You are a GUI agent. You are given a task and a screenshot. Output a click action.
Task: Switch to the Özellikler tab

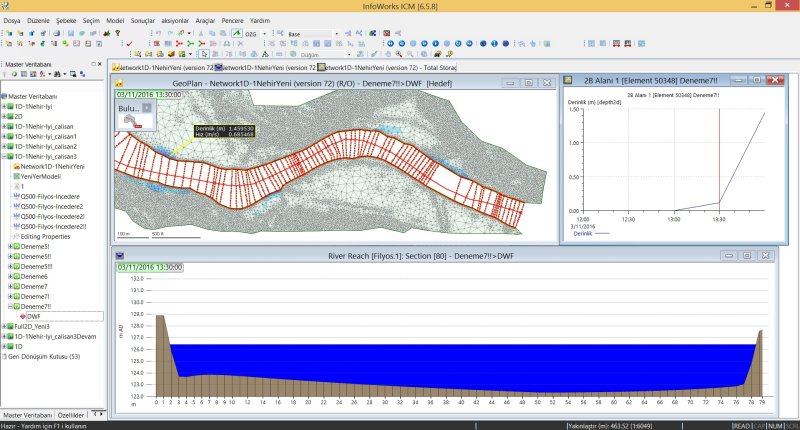pos(72,414)
